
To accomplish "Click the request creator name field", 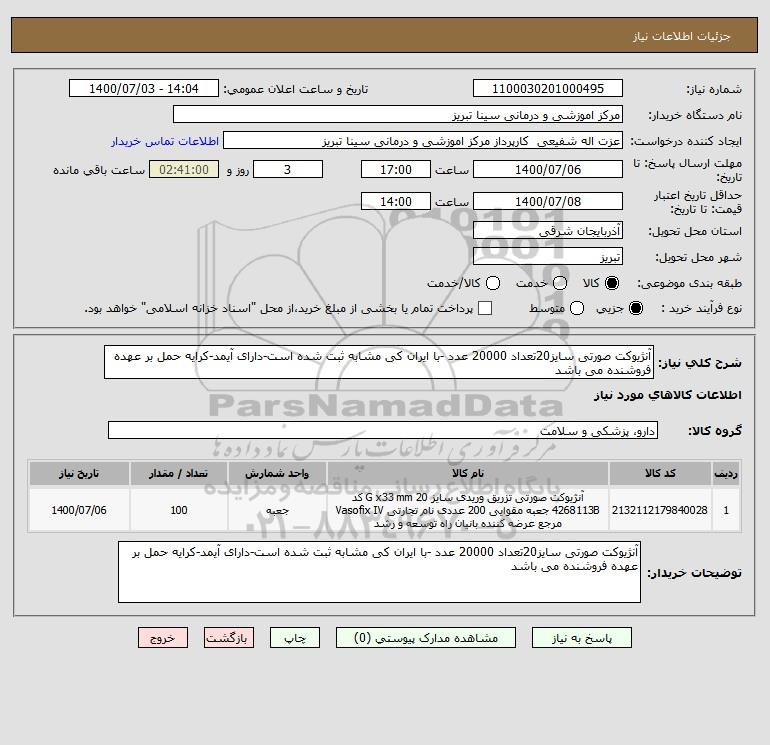I will (x=423, y=141).
